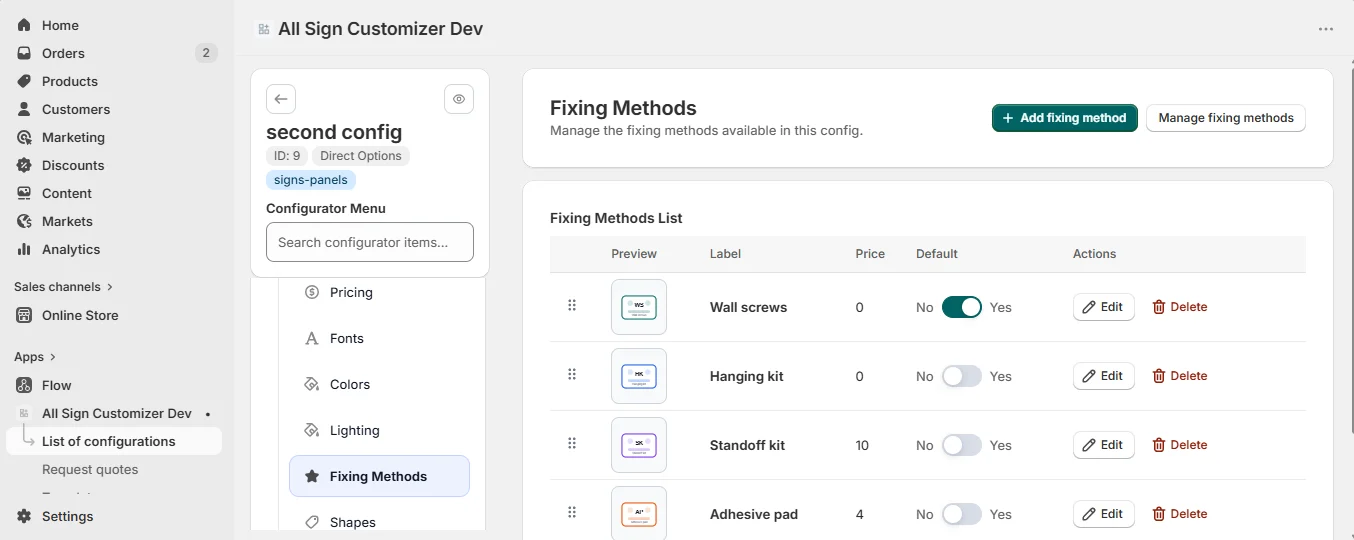Click the Direct Options badge

pos(360,156)
